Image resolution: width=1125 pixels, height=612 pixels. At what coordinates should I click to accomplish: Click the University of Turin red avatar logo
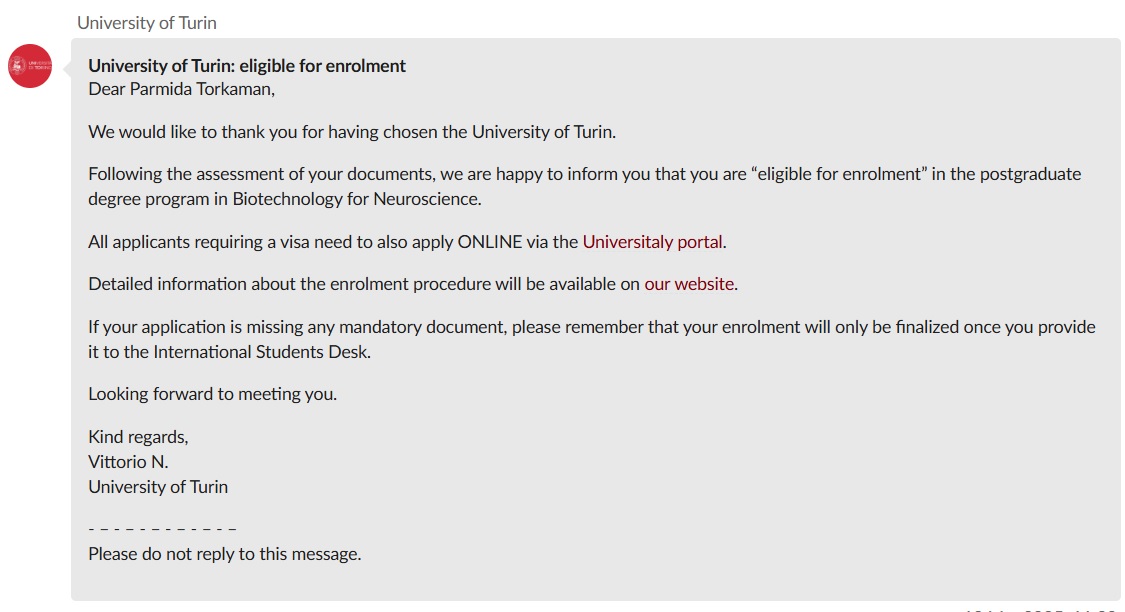pos(30,66)
